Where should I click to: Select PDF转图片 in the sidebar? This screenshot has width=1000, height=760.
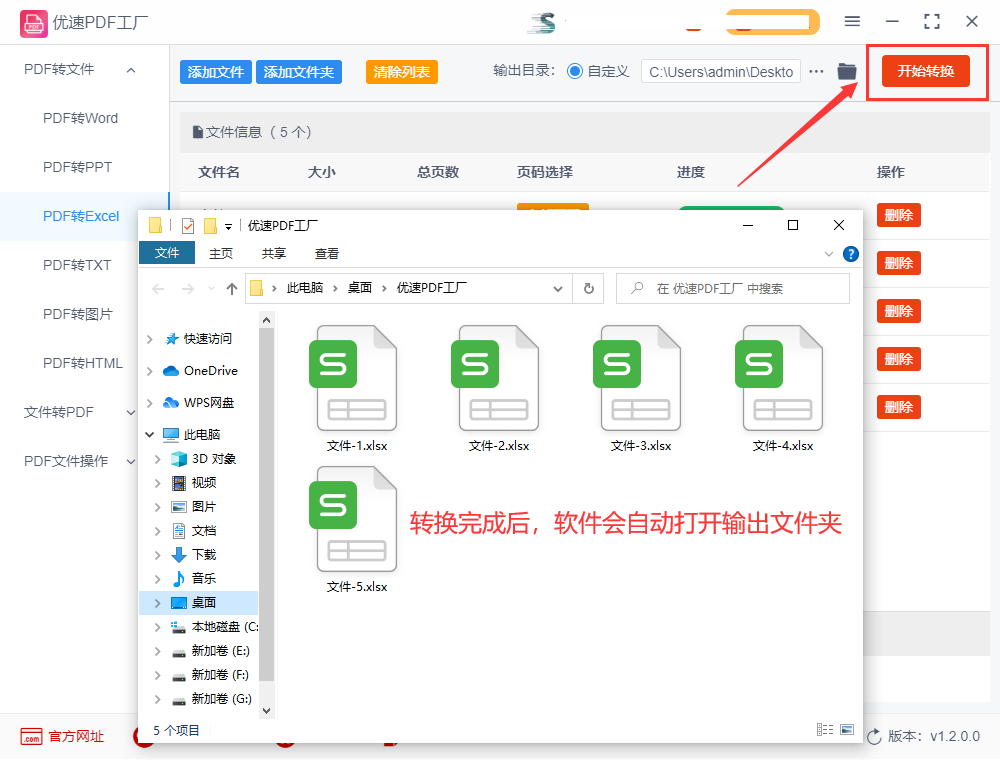(x=77, y=314)
